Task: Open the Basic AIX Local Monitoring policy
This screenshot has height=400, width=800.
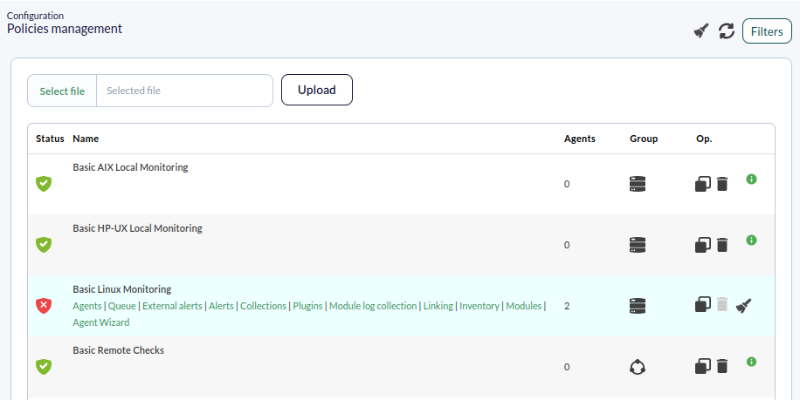Action: (130, 167)
